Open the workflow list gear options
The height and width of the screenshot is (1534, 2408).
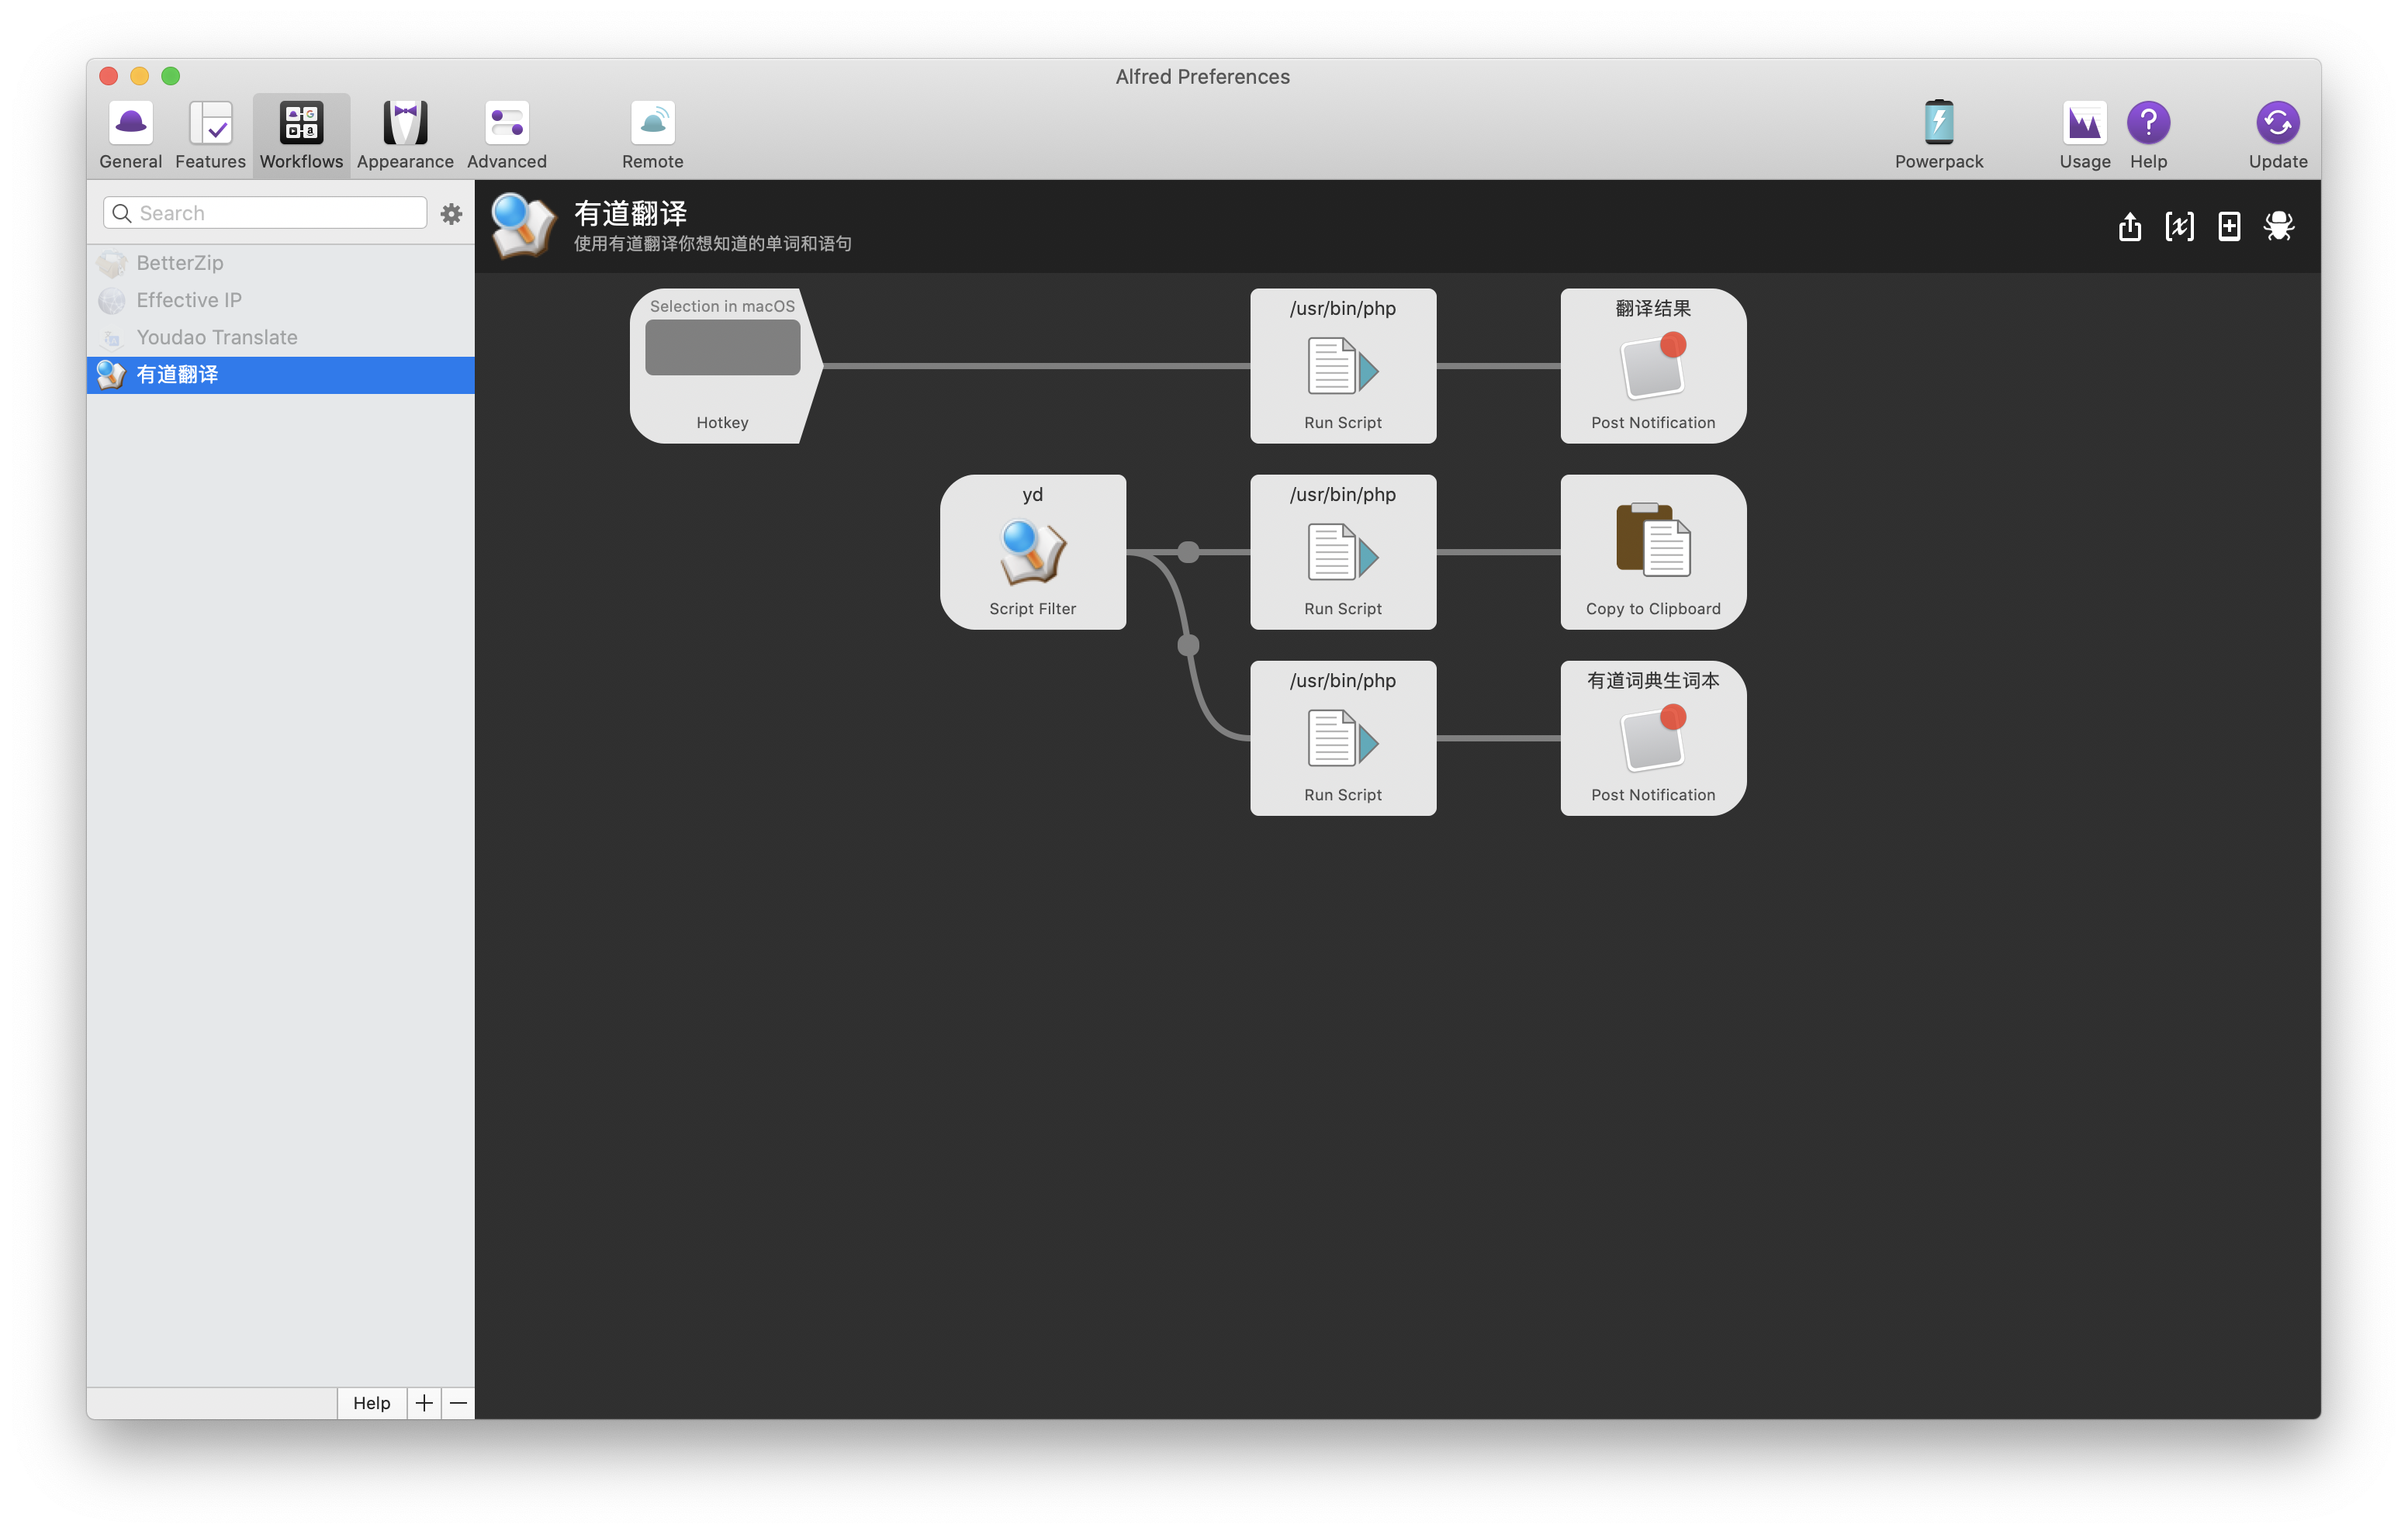[x=451, y=214]
